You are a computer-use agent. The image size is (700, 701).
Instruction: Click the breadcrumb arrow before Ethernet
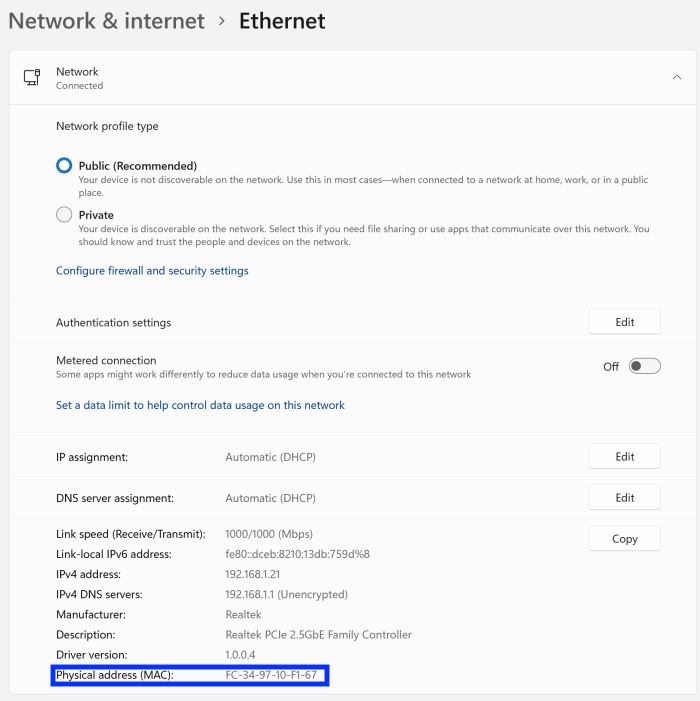tap(221, 20)
